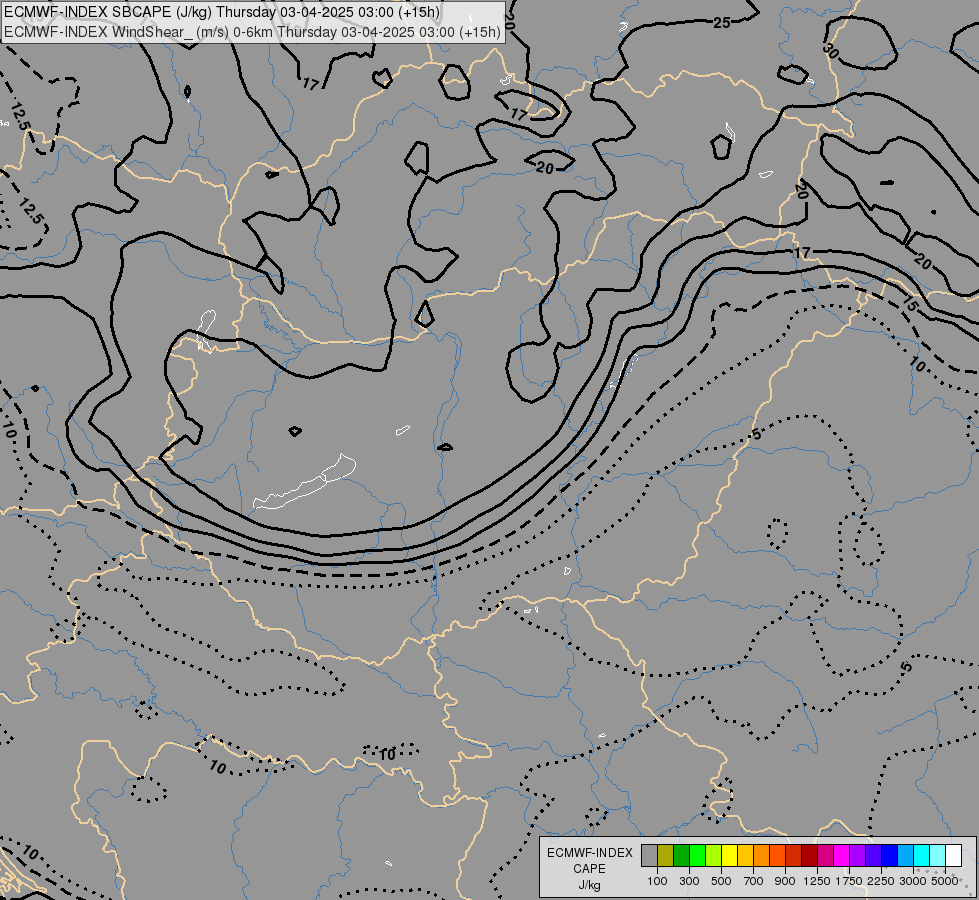The width and height of the screenshot is (979, 900).
Task: Click the yellow-green legend swatch
Action: point(714,856)
